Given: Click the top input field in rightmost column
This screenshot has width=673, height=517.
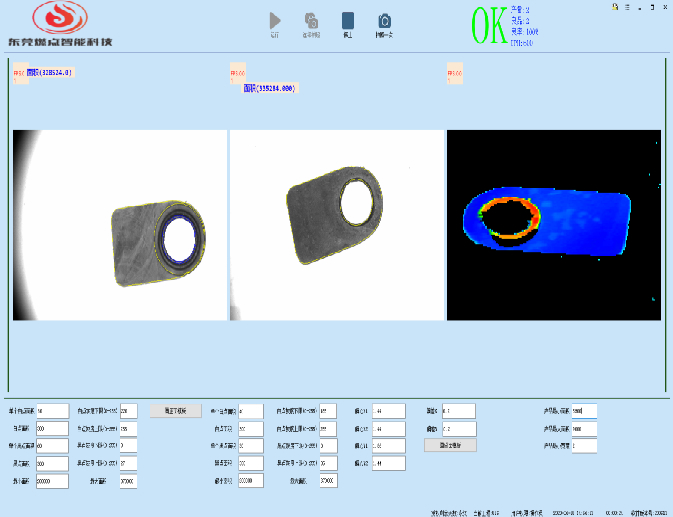Looking at the screenshot, I should [583, 411].
